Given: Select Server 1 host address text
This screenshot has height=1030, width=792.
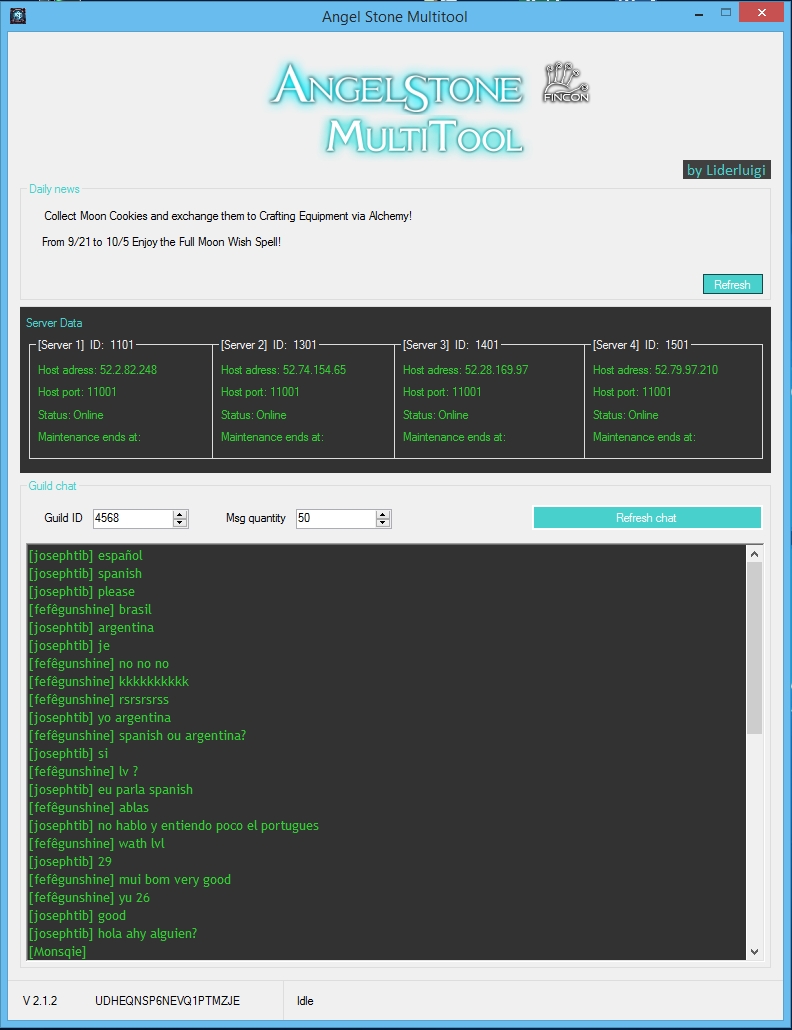Looking at the screenshot, I should click(x=97, y=370).
